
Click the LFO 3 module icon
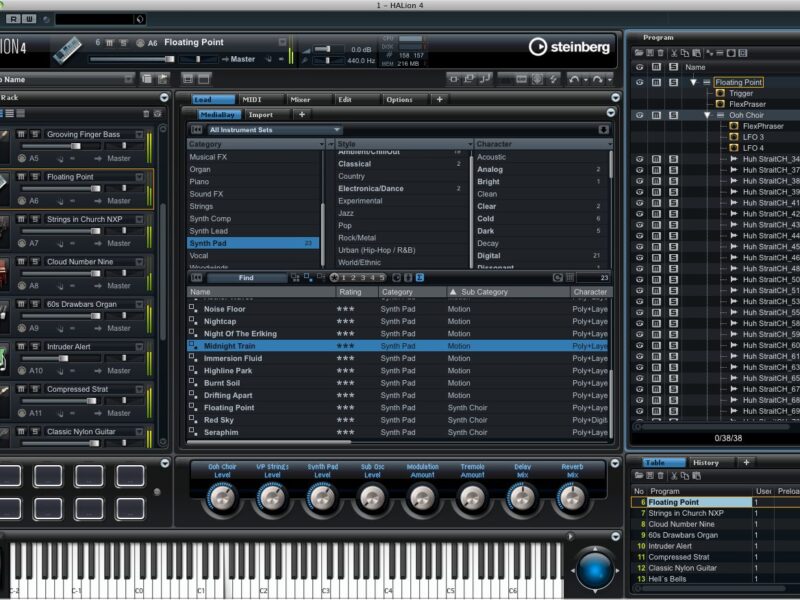[x=734, y=137]
